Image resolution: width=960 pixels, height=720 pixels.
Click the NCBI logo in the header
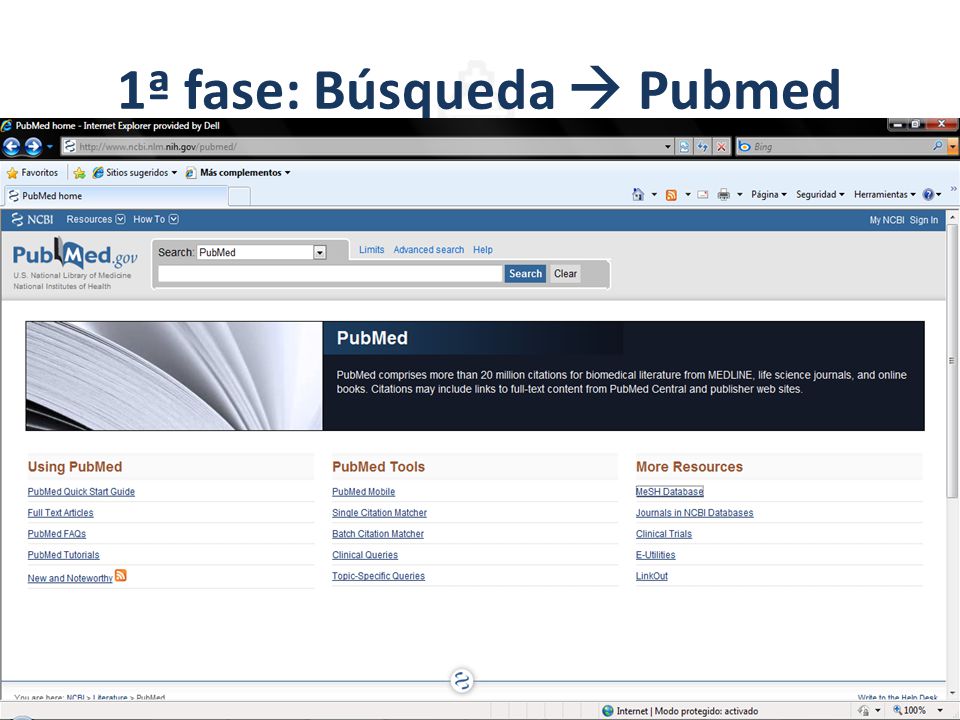click(32, 219)
